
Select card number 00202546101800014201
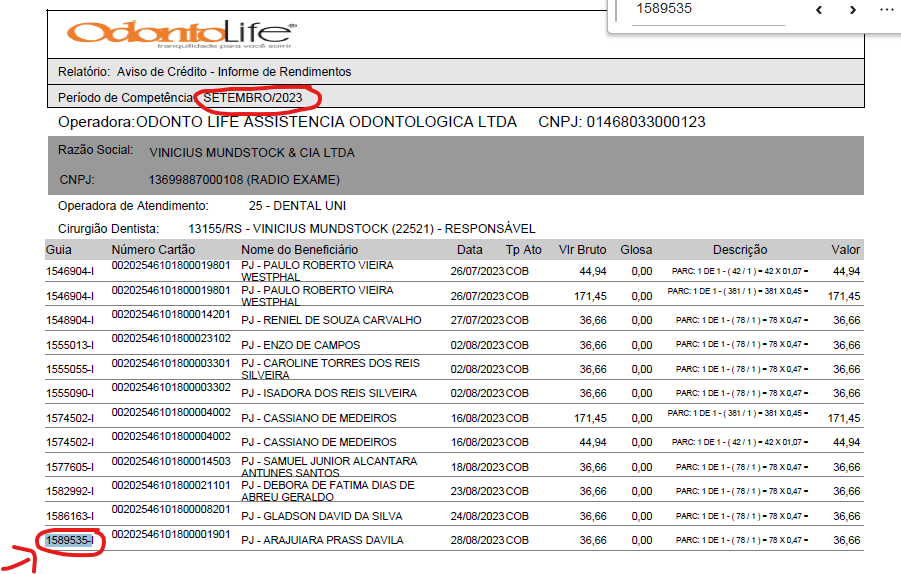coord(171,314)
